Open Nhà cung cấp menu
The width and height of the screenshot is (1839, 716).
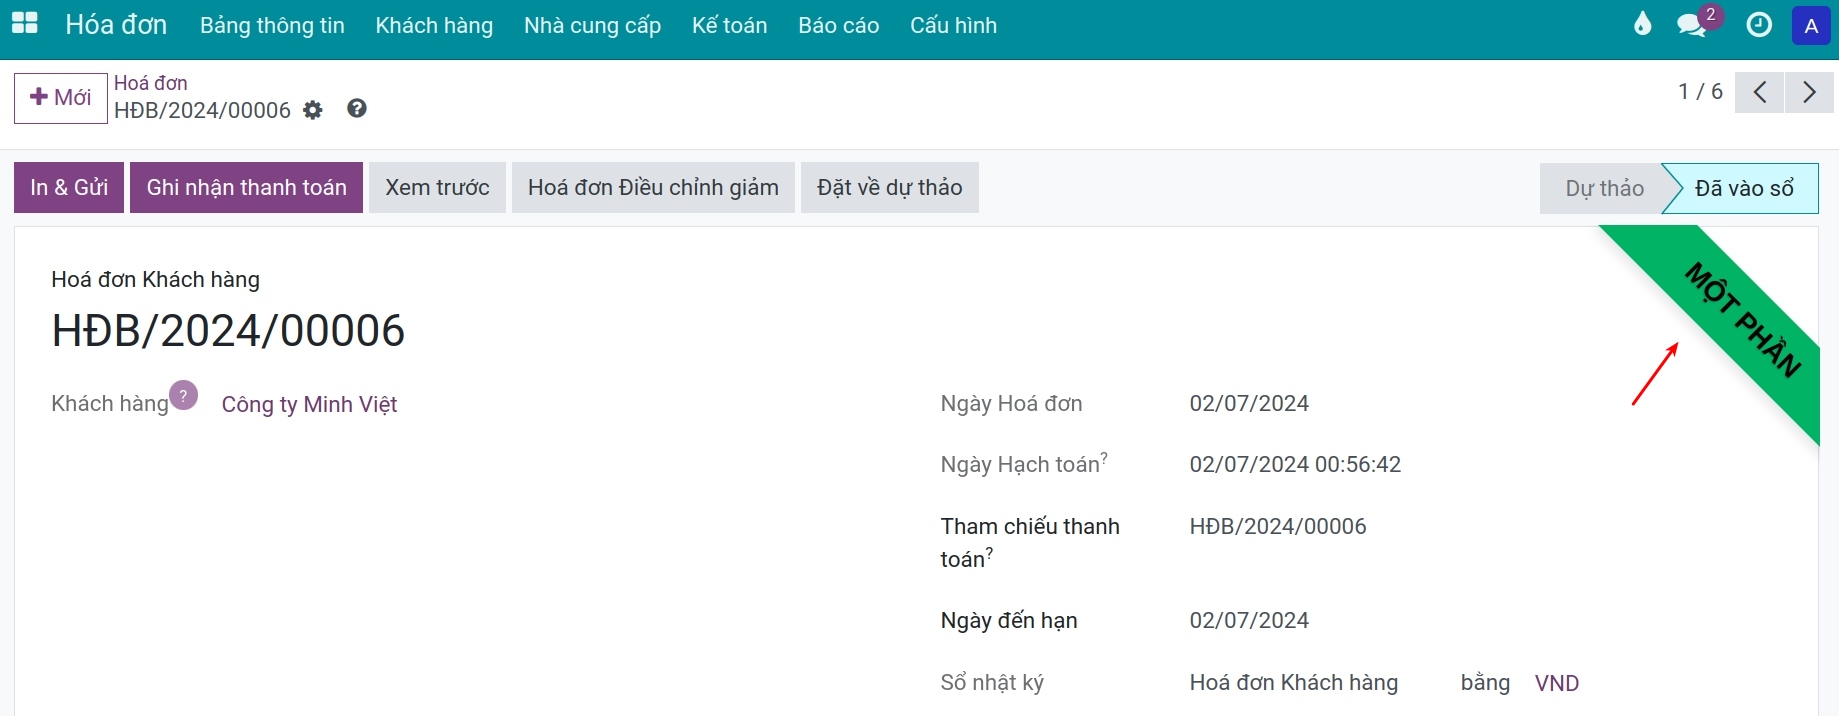point(592,26)
